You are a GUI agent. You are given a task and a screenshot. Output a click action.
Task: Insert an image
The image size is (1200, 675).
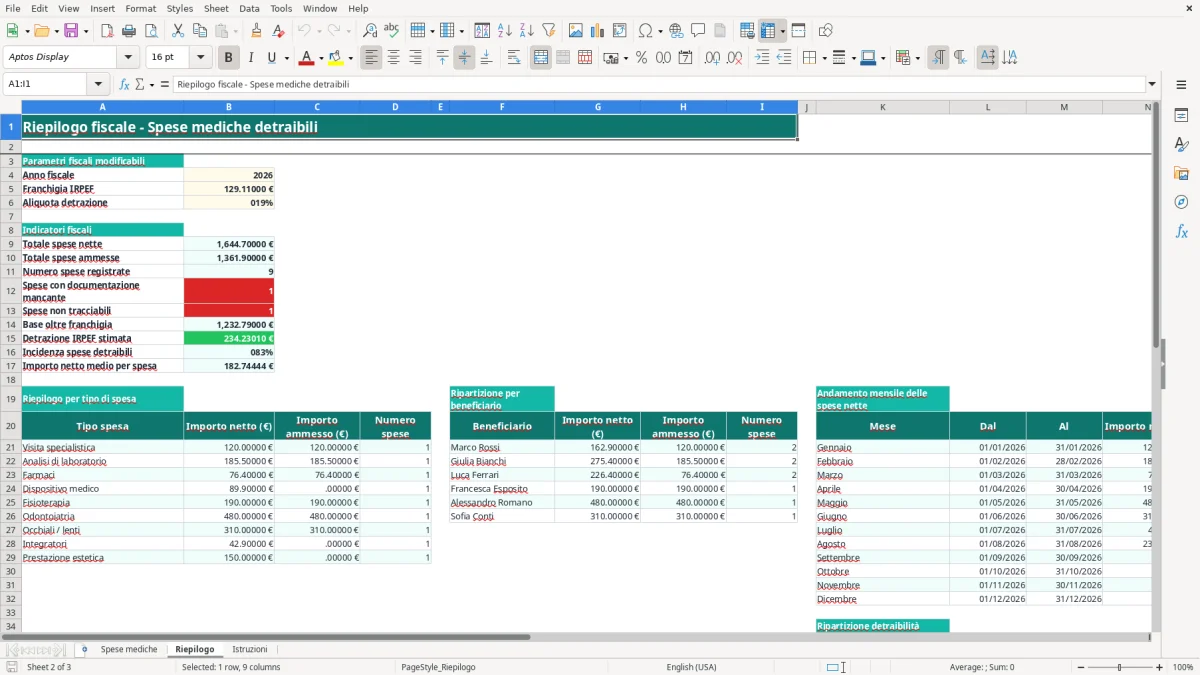[x=576, y=31]
